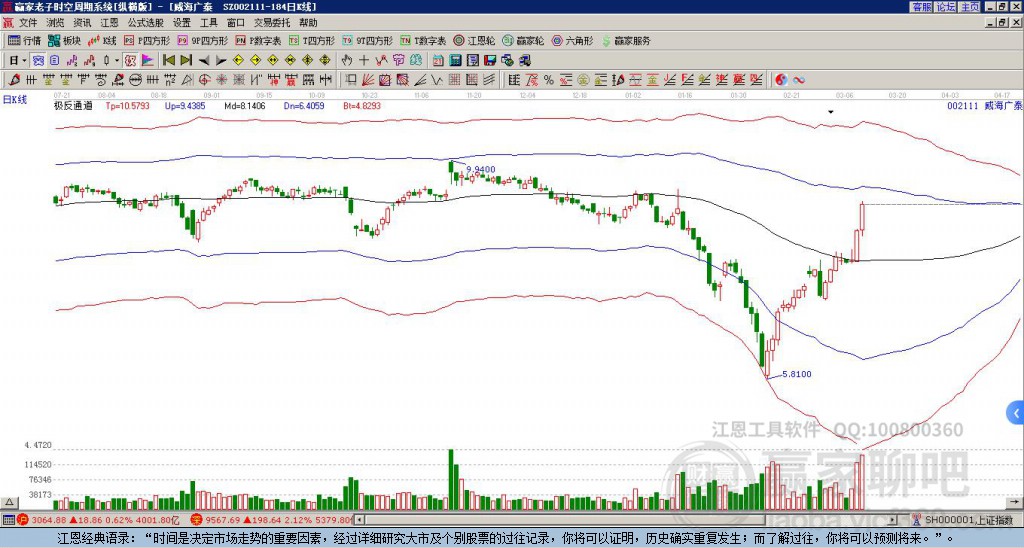Select the percent % tool
1024x548 pixels.
click(x=549, y=80)
